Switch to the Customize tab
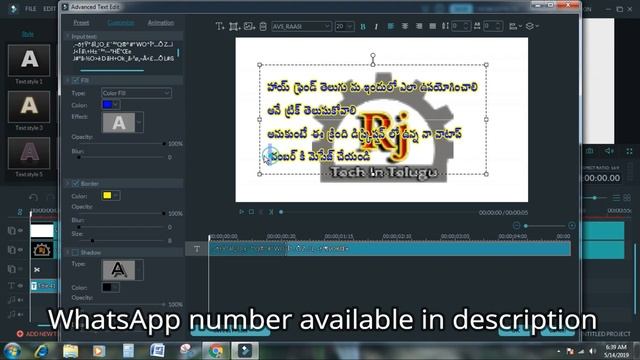The height and width of the screenshot is (360, 640). (x=121, y=23)
